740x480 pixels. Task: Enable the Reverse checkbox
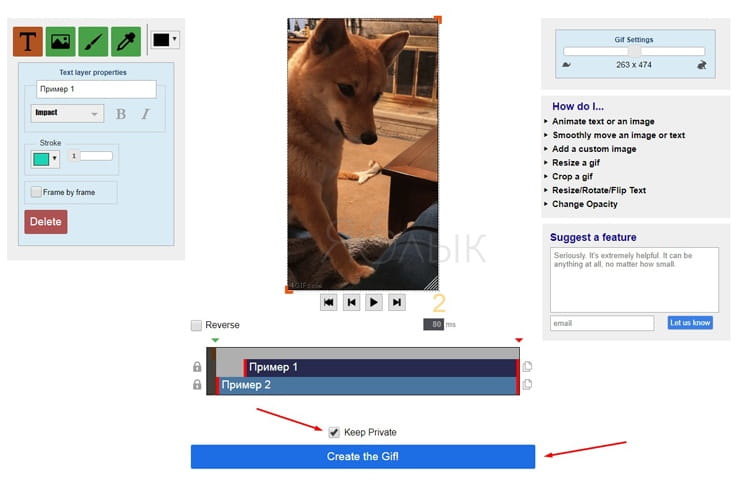196,325
